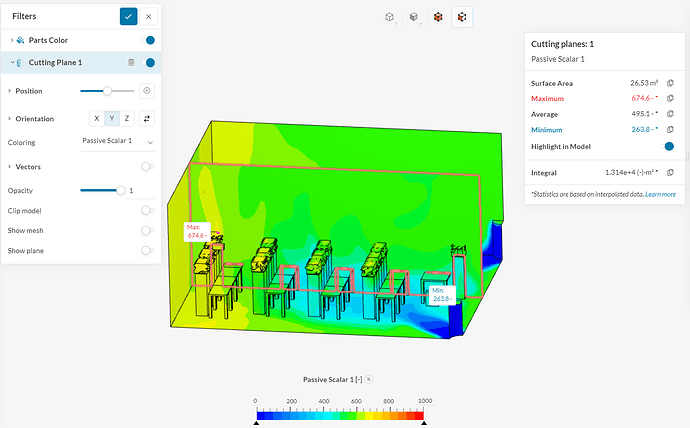
Task: Toggle Parts Color filter visibility
Action: tap(148, 40)
